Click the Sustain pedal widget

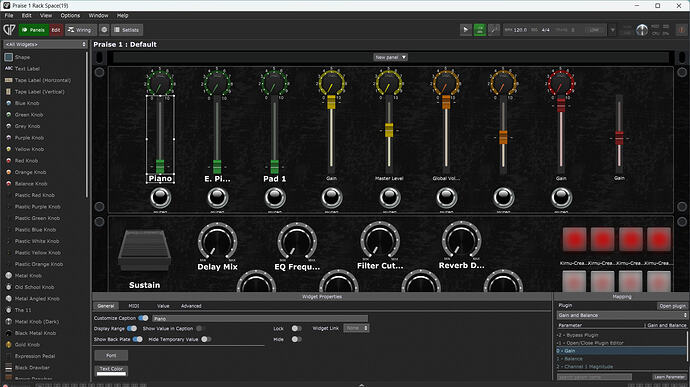tap(144, 250)
